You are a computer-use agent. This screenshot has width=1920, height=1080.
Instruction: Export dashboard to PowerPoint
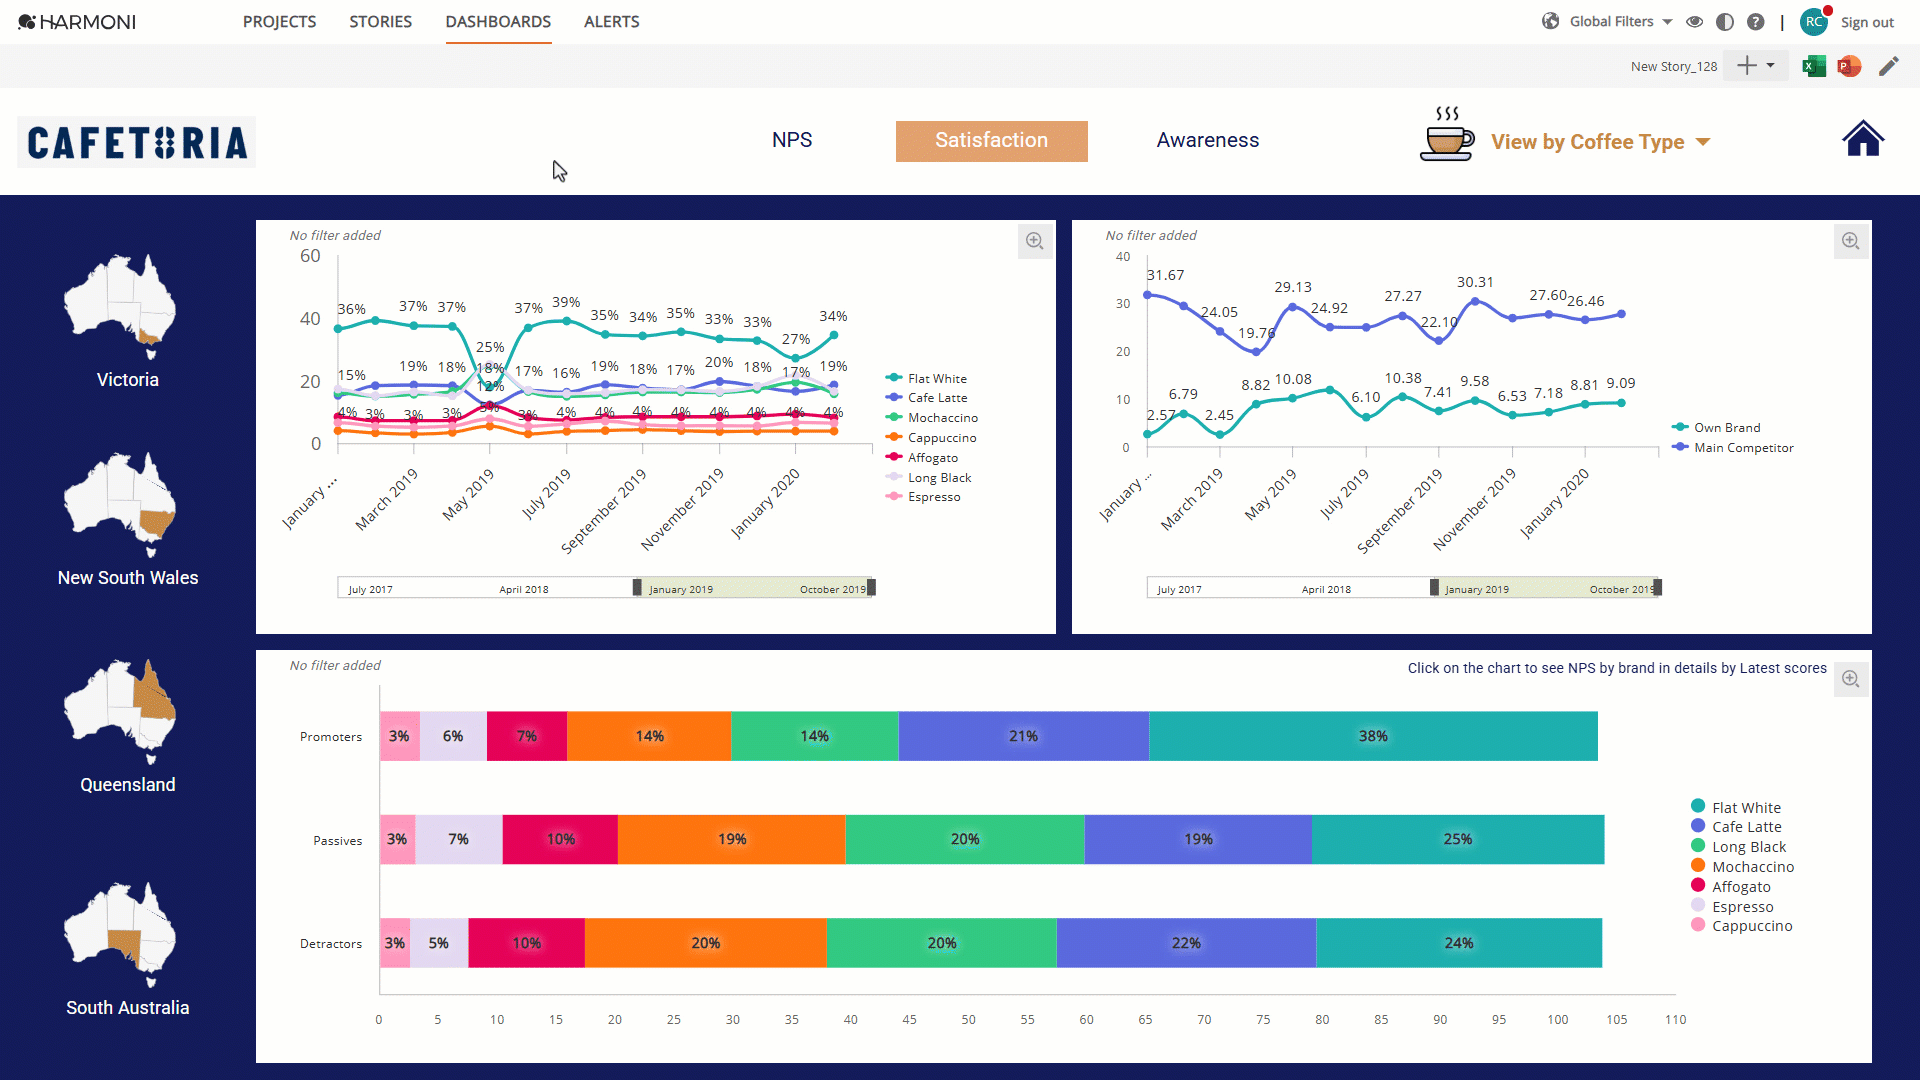coord(1849,66)
